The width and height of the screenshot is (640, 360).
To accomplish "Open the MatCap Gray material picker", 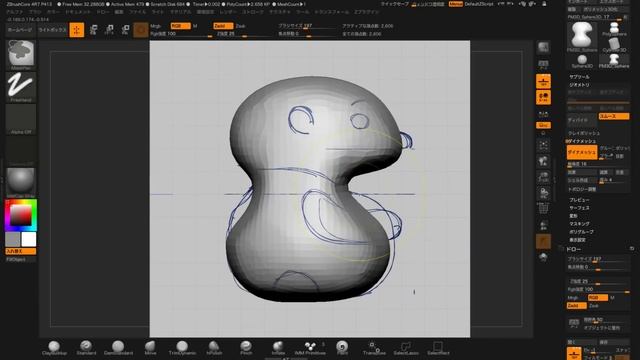I will (x=21, y=183).
